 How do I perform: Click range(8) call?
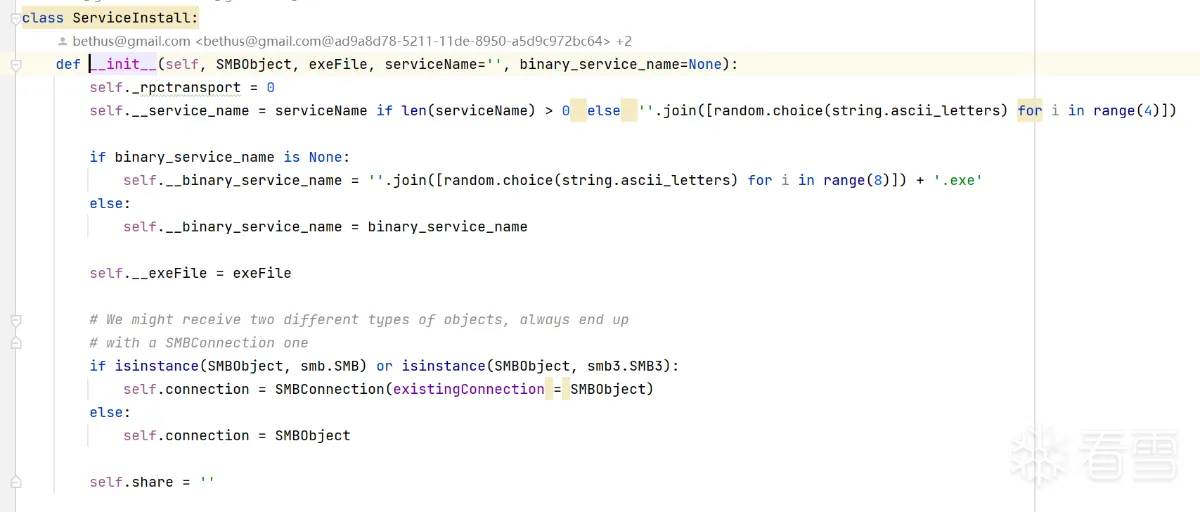click(857, 180)
